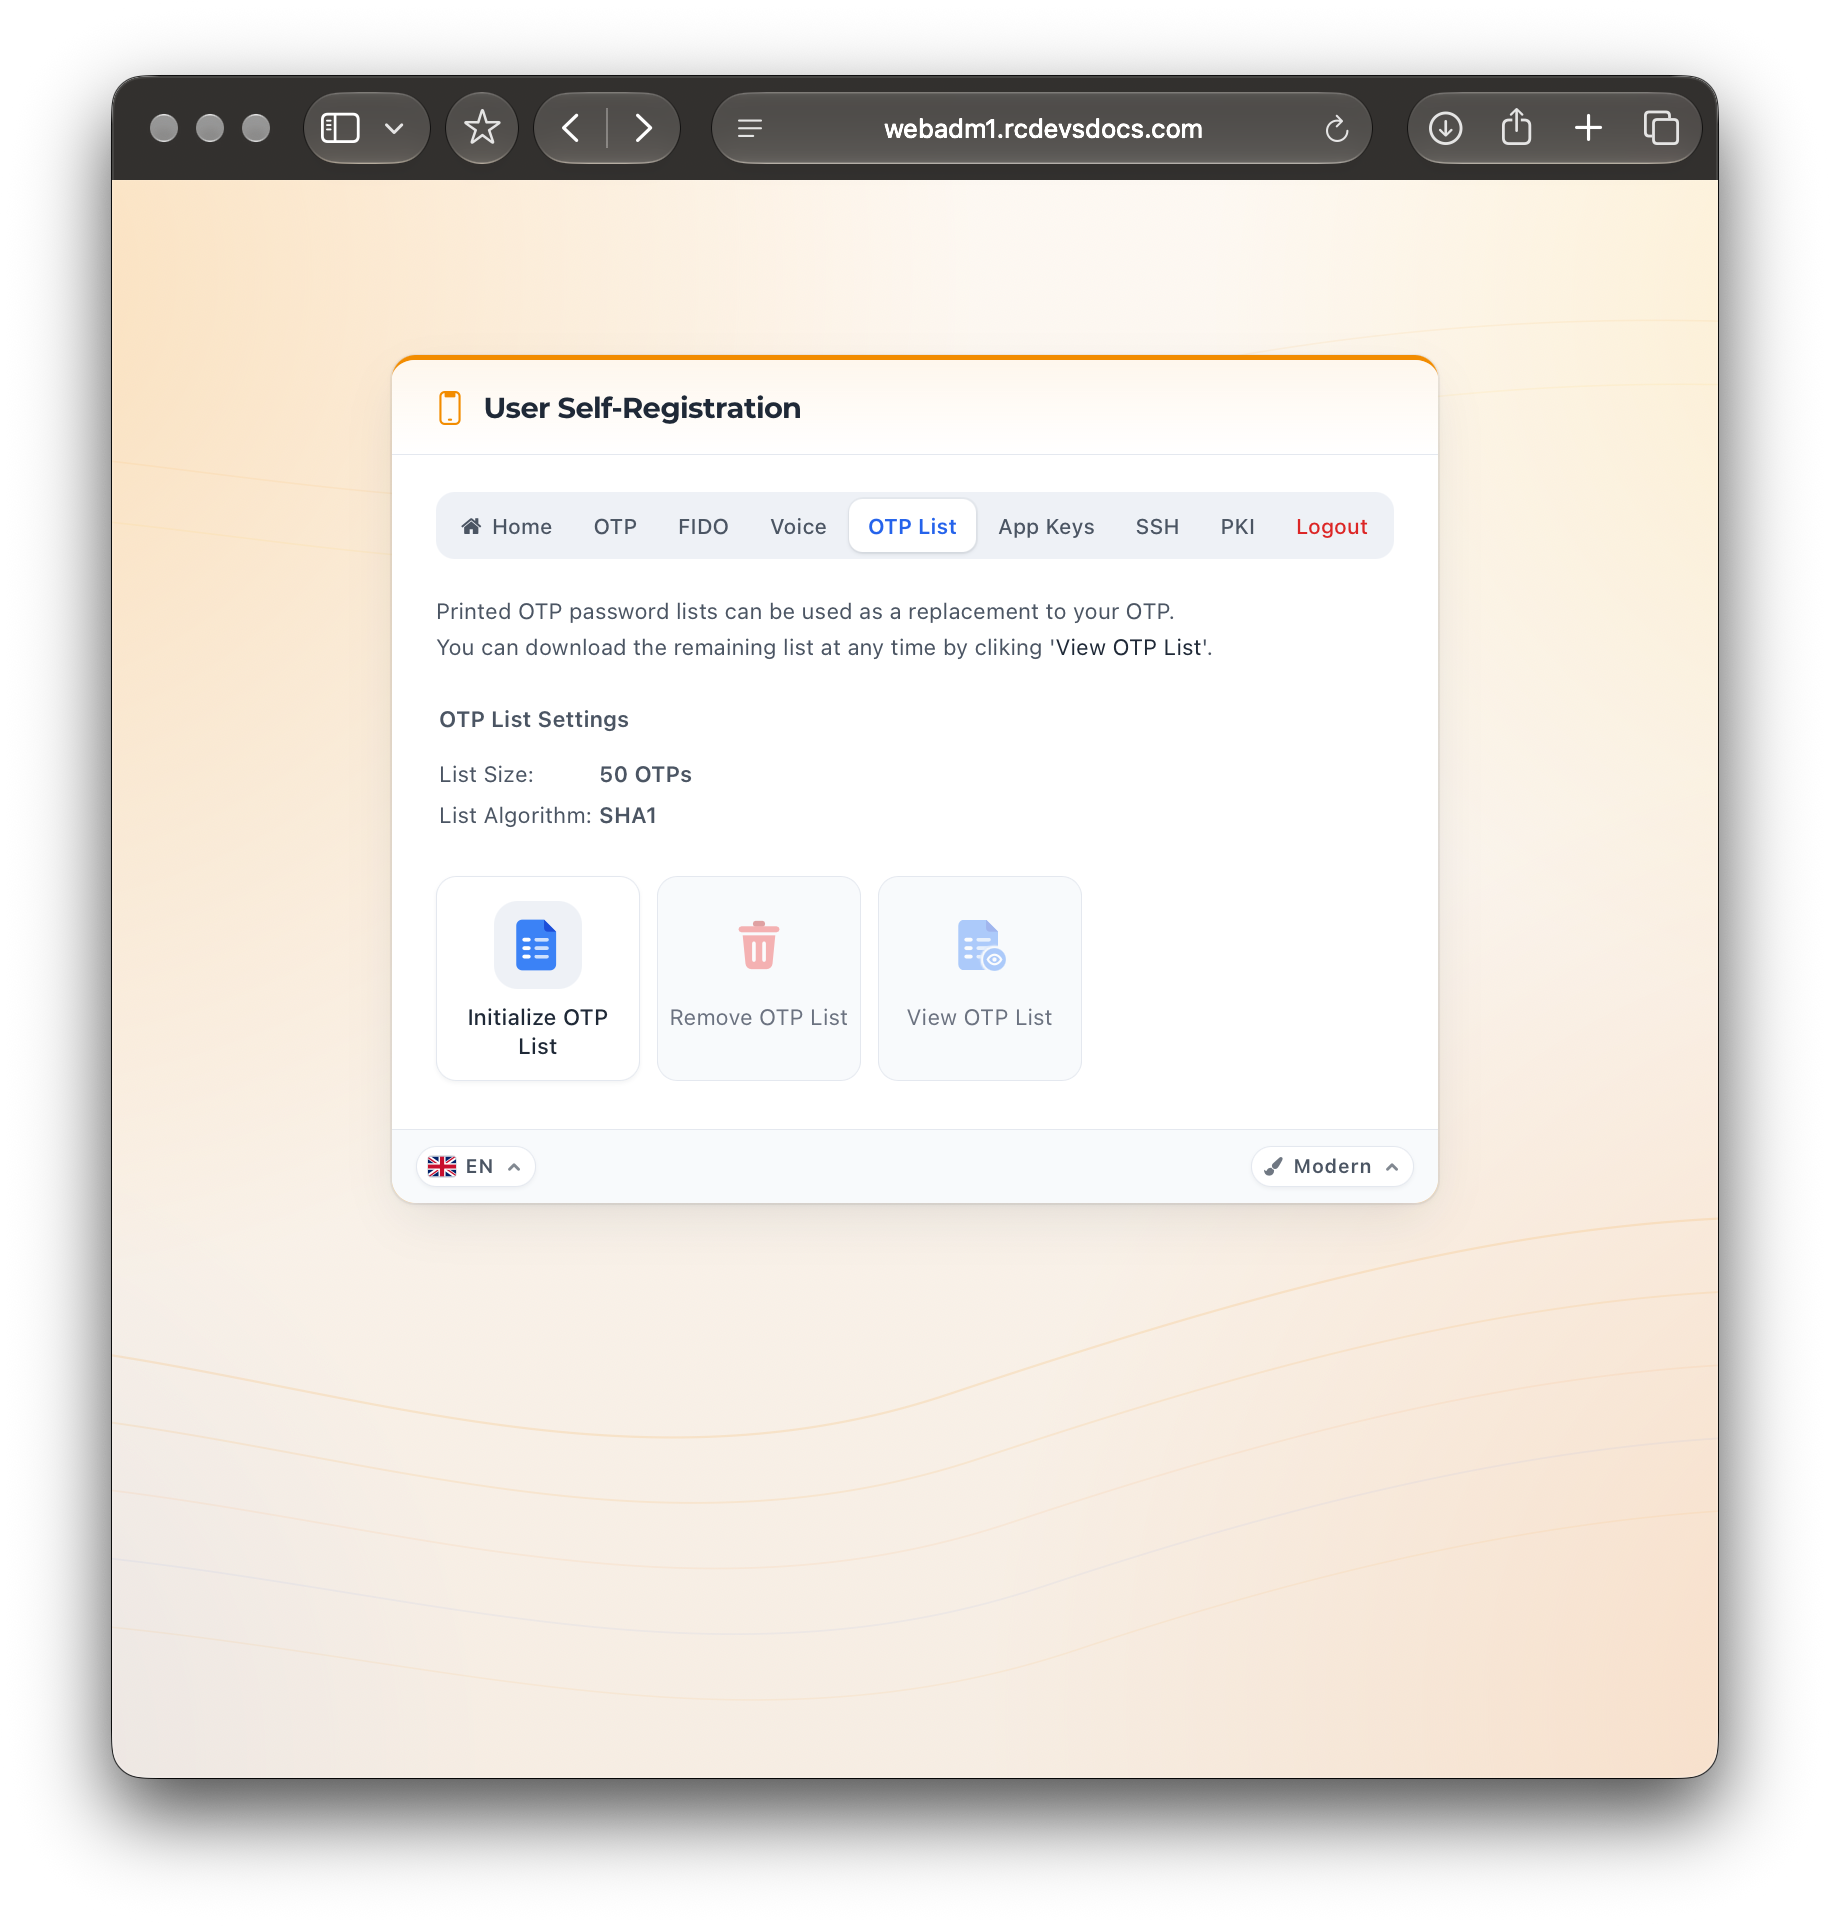Click the Safari bookmark star icon

click(482, 128)
